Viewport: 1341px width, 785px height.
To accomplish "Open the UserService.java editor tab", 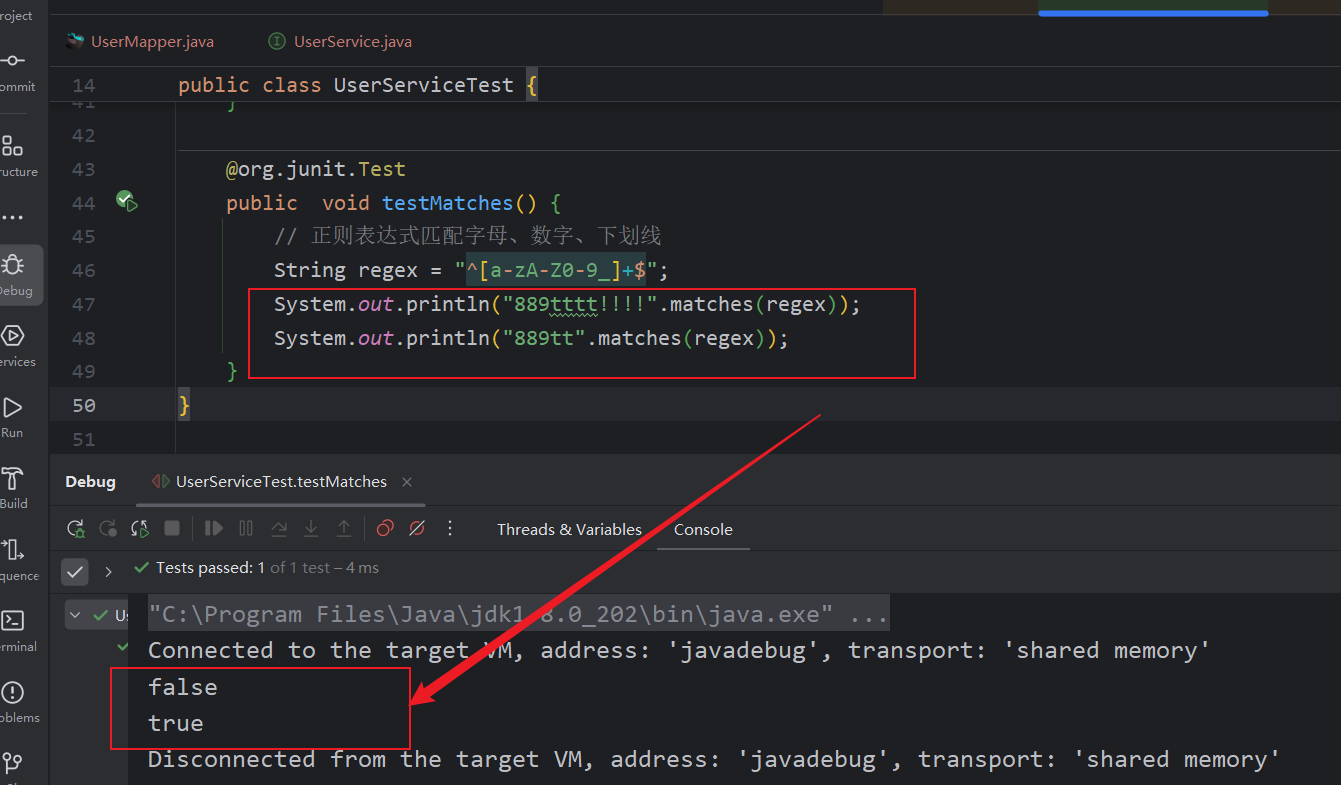I will click(x=352, y=42).
